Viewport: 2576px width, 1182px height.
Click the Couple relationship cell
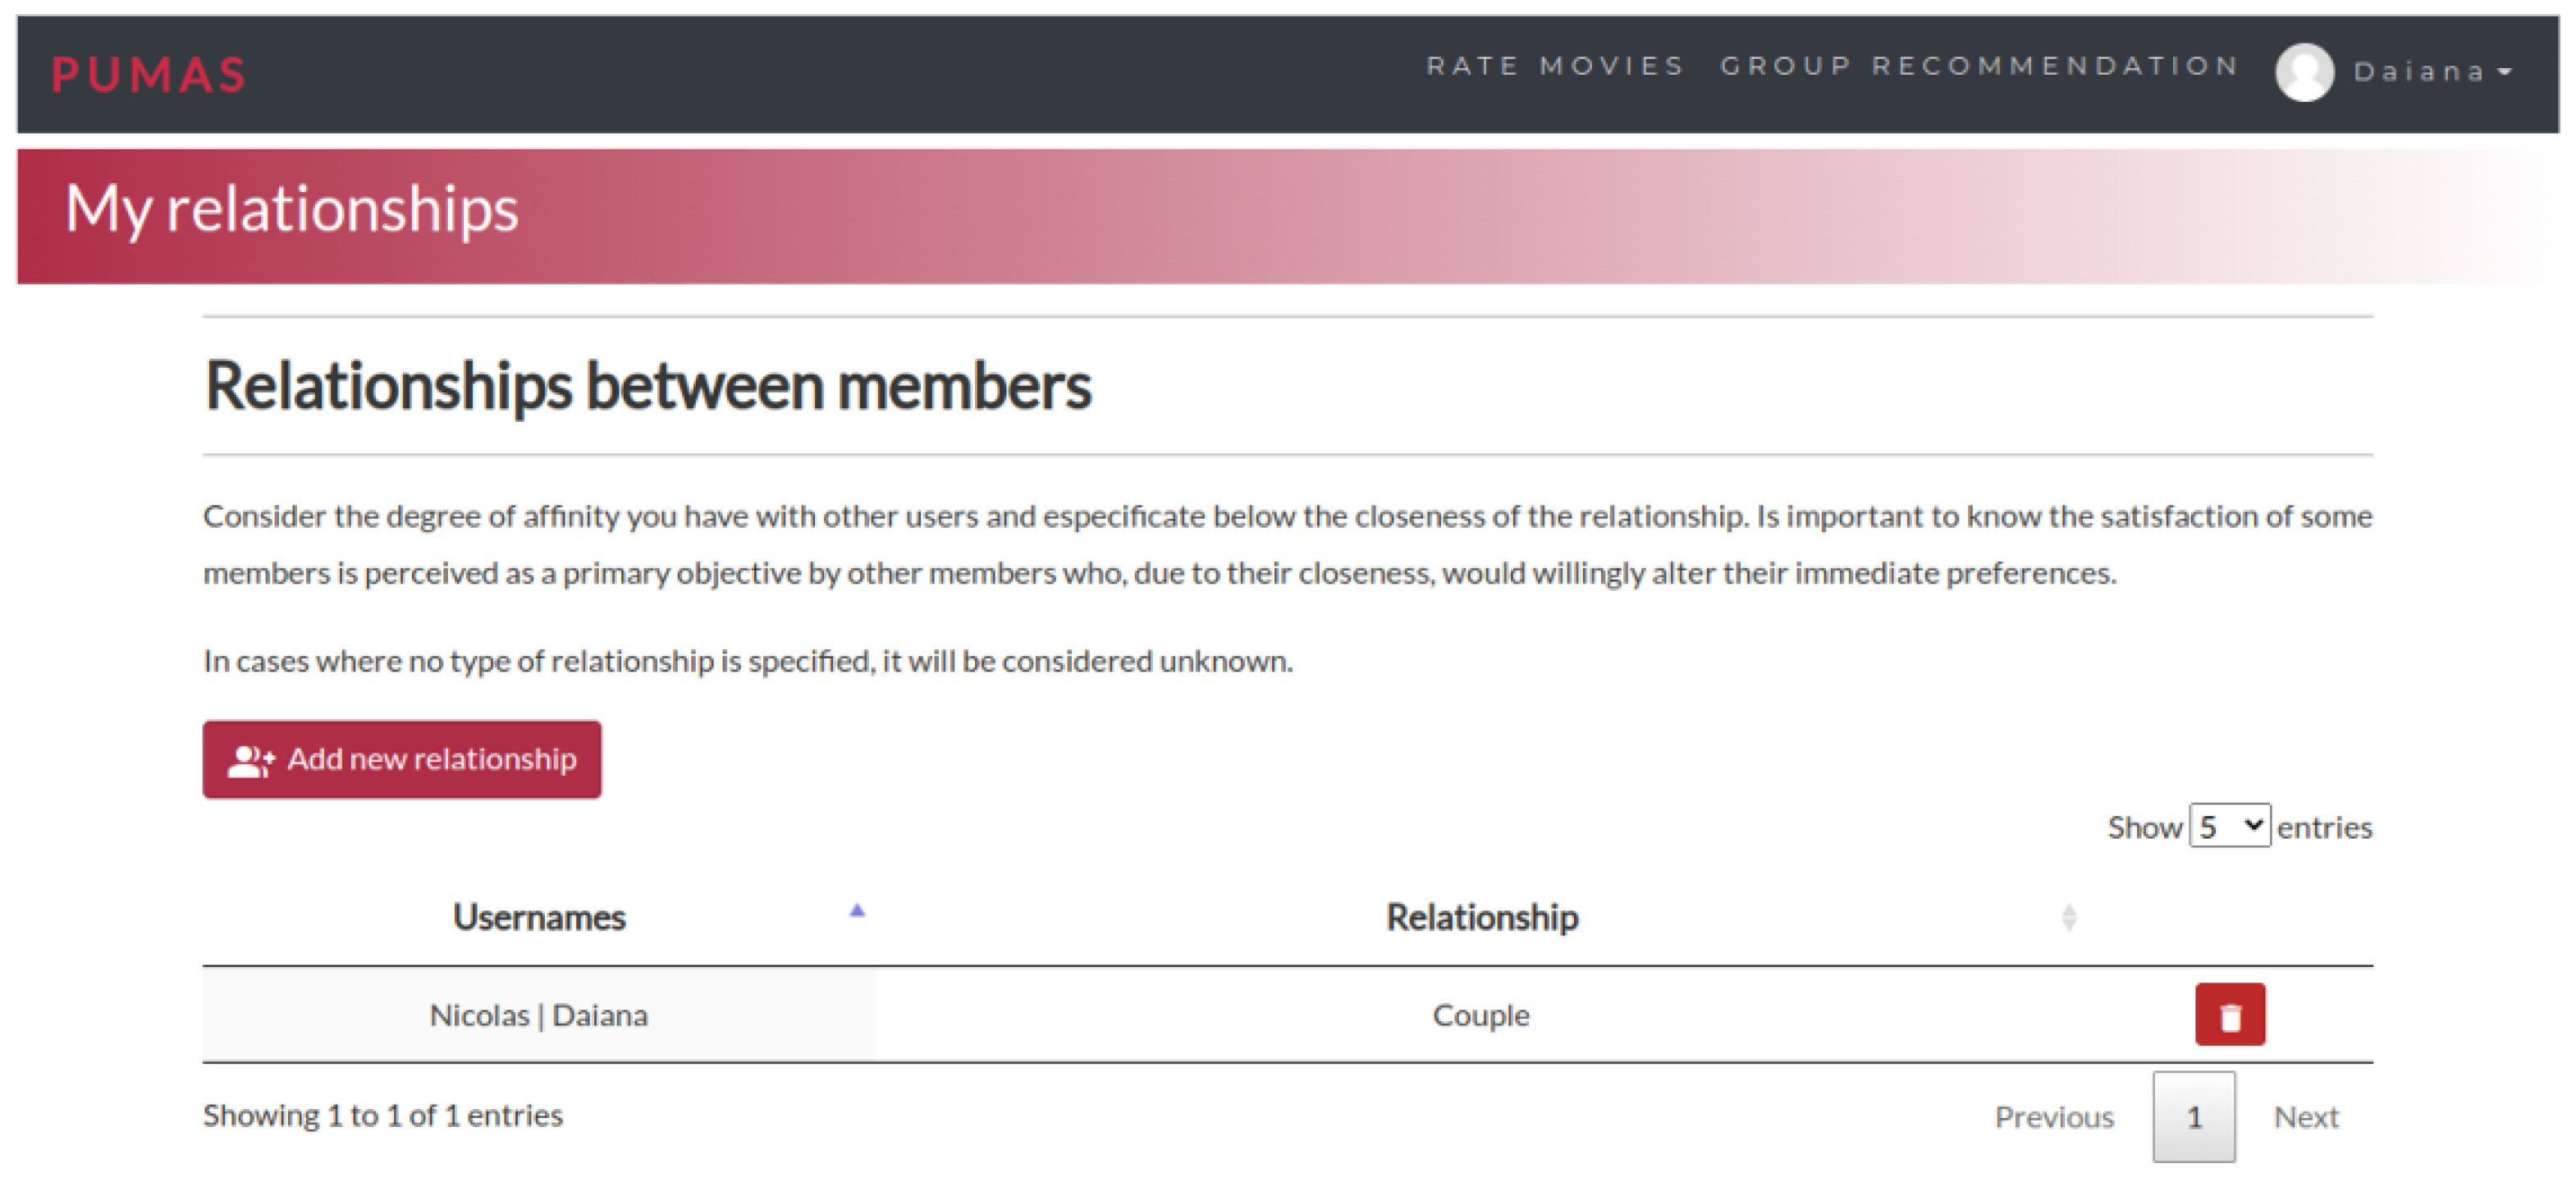(x=1481, y=1015)
